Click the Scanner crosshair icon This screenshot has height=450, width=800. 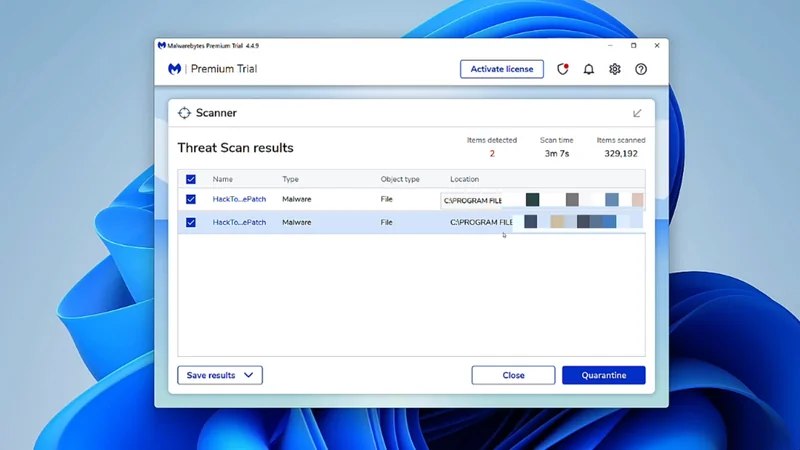click(184, 113)
